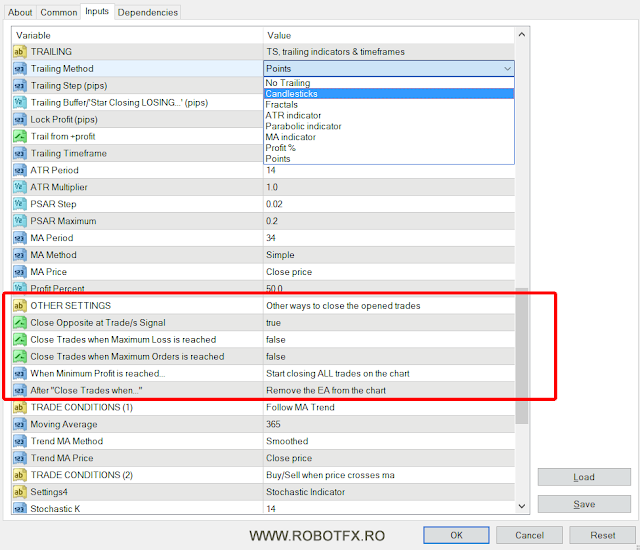This screenshot has width=640, height=550.
Task: Click the TRAILING row string icon
Action: [19, 52]
